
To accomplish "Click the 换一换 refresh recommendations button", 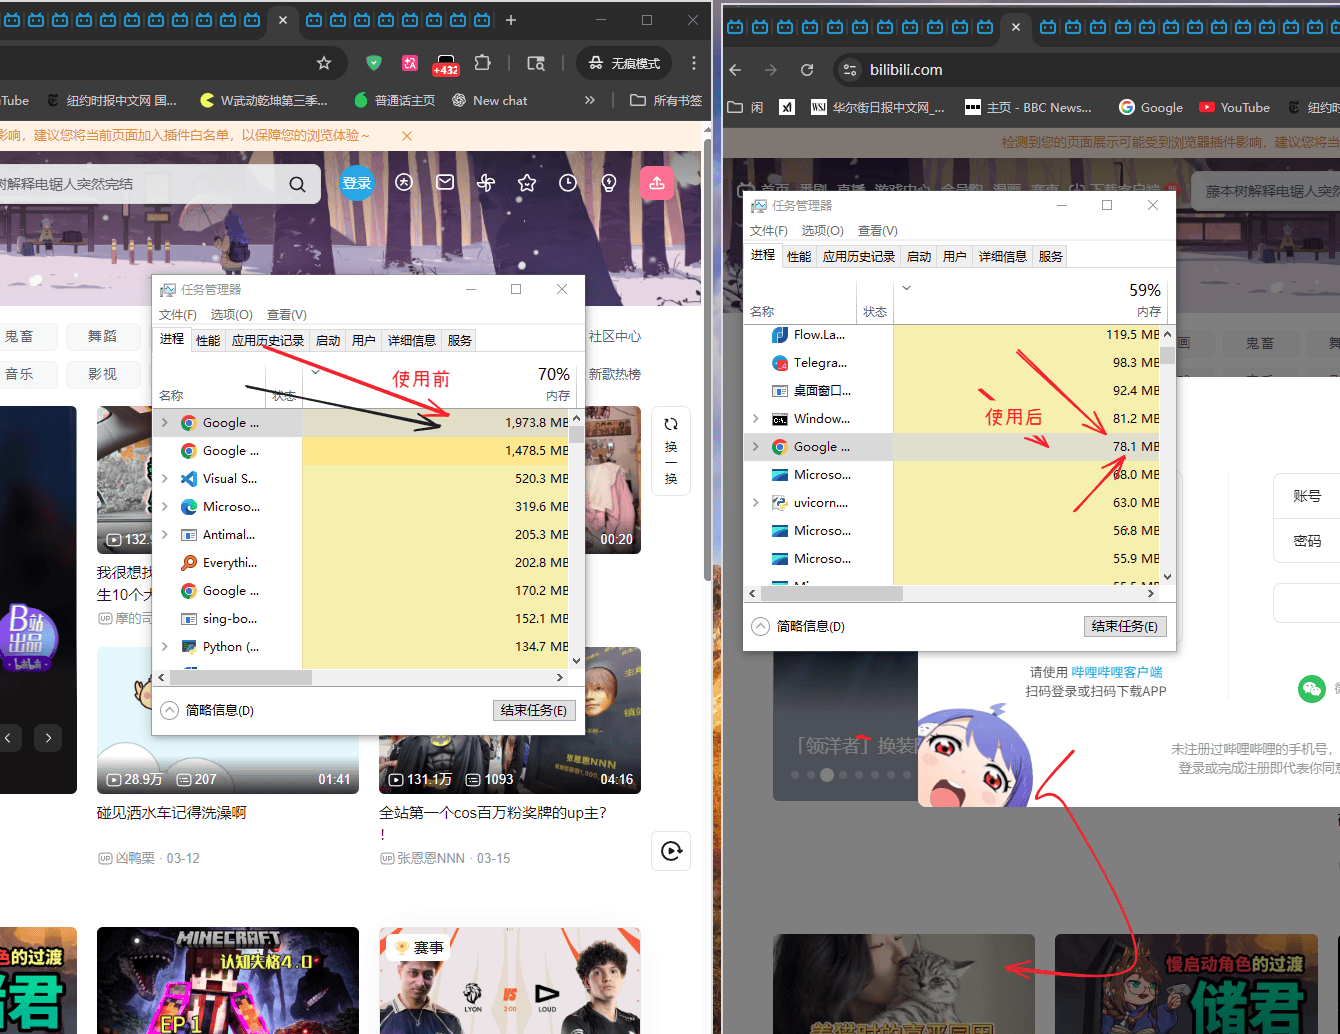I will point(671,451).
